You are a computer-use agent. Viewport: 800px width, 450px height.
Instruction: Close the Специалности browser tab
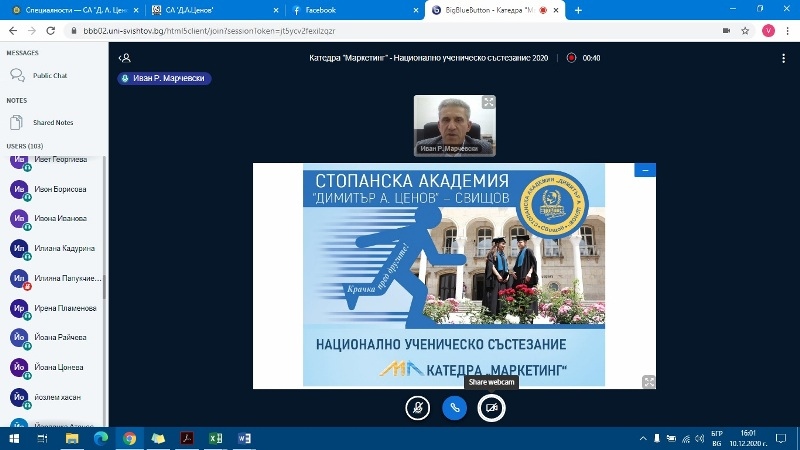(136, 10)
